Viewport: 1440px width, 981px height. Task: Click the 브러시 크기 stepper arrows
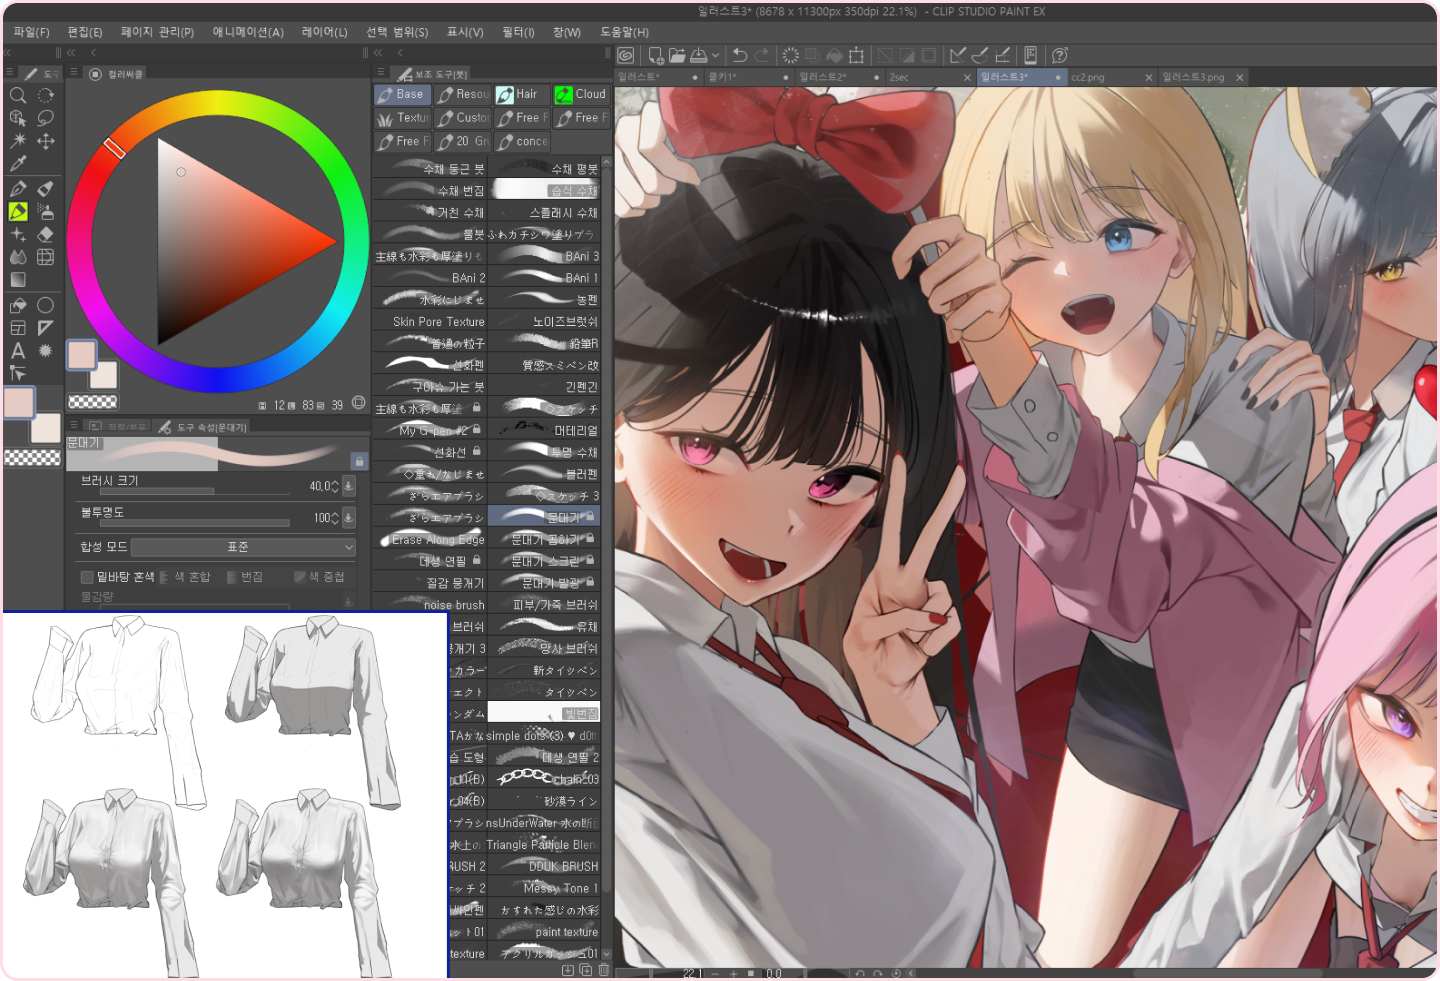point(335,487)
